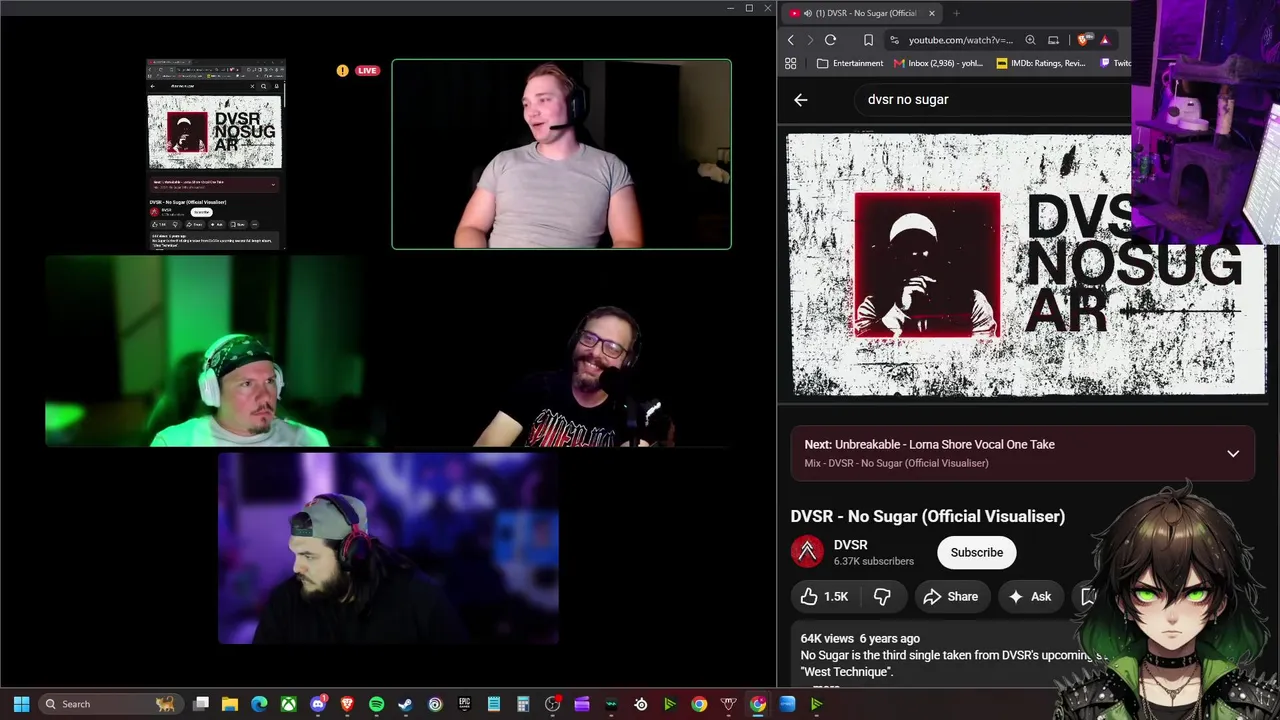Screen dimensions: 1280x720
Task: Mute the tab via its speaker icon
Action: [807, 13]
